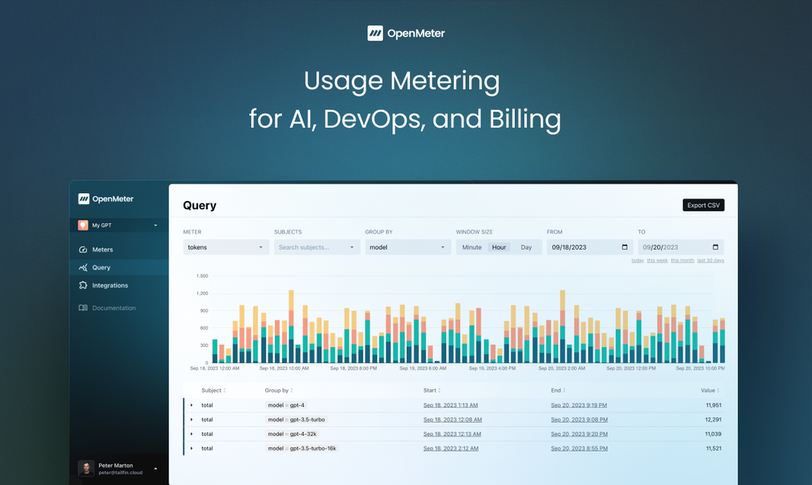Set date range to last 30 days

coord(710,260)
